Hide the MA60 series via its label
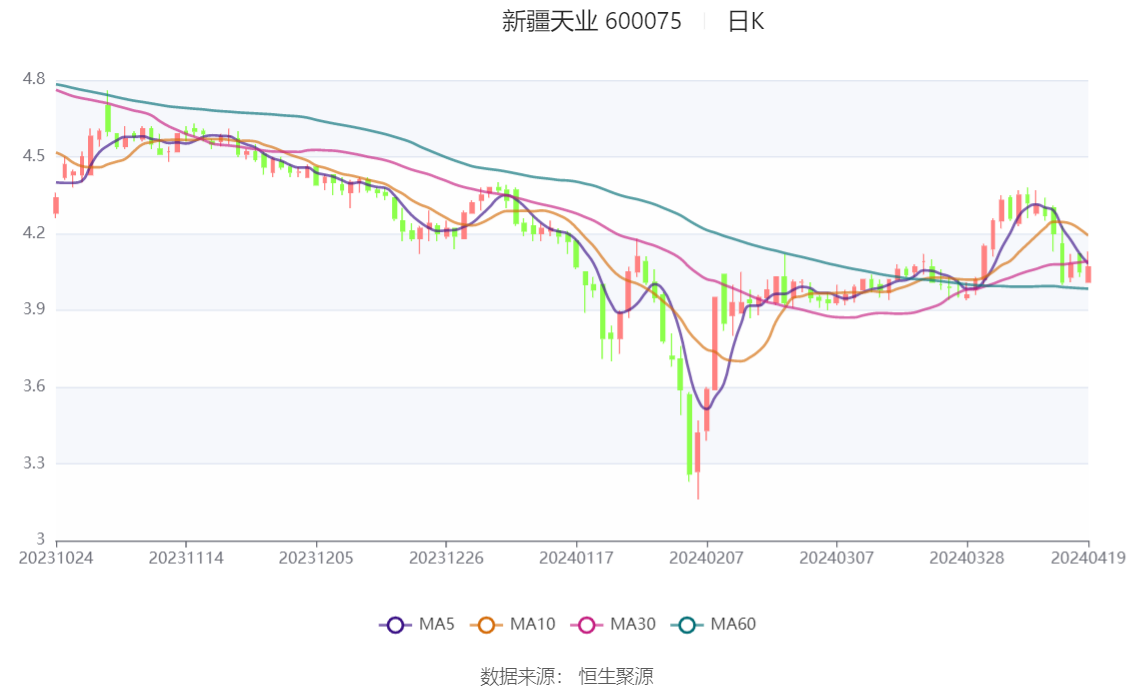 point(733,624)
